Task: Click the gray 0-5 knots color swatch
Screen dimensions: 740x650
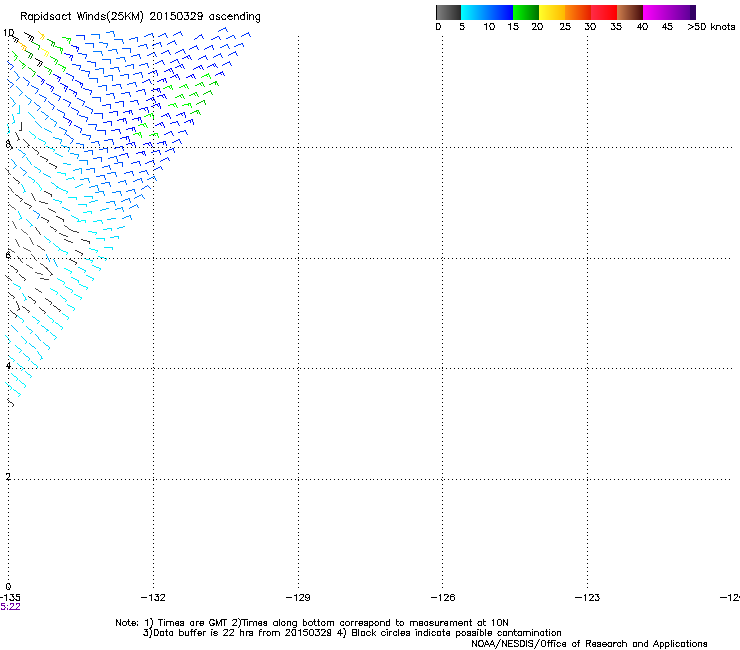Action: tap(449, 12)
